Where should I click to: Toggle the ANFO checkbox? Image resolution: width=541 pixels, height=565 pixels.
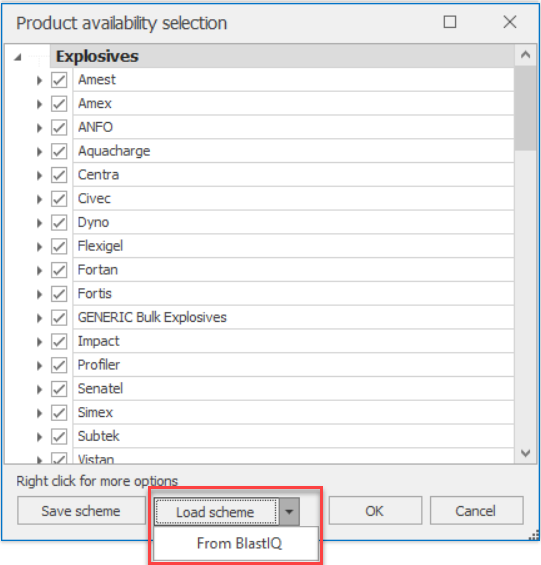click(59, 128)
